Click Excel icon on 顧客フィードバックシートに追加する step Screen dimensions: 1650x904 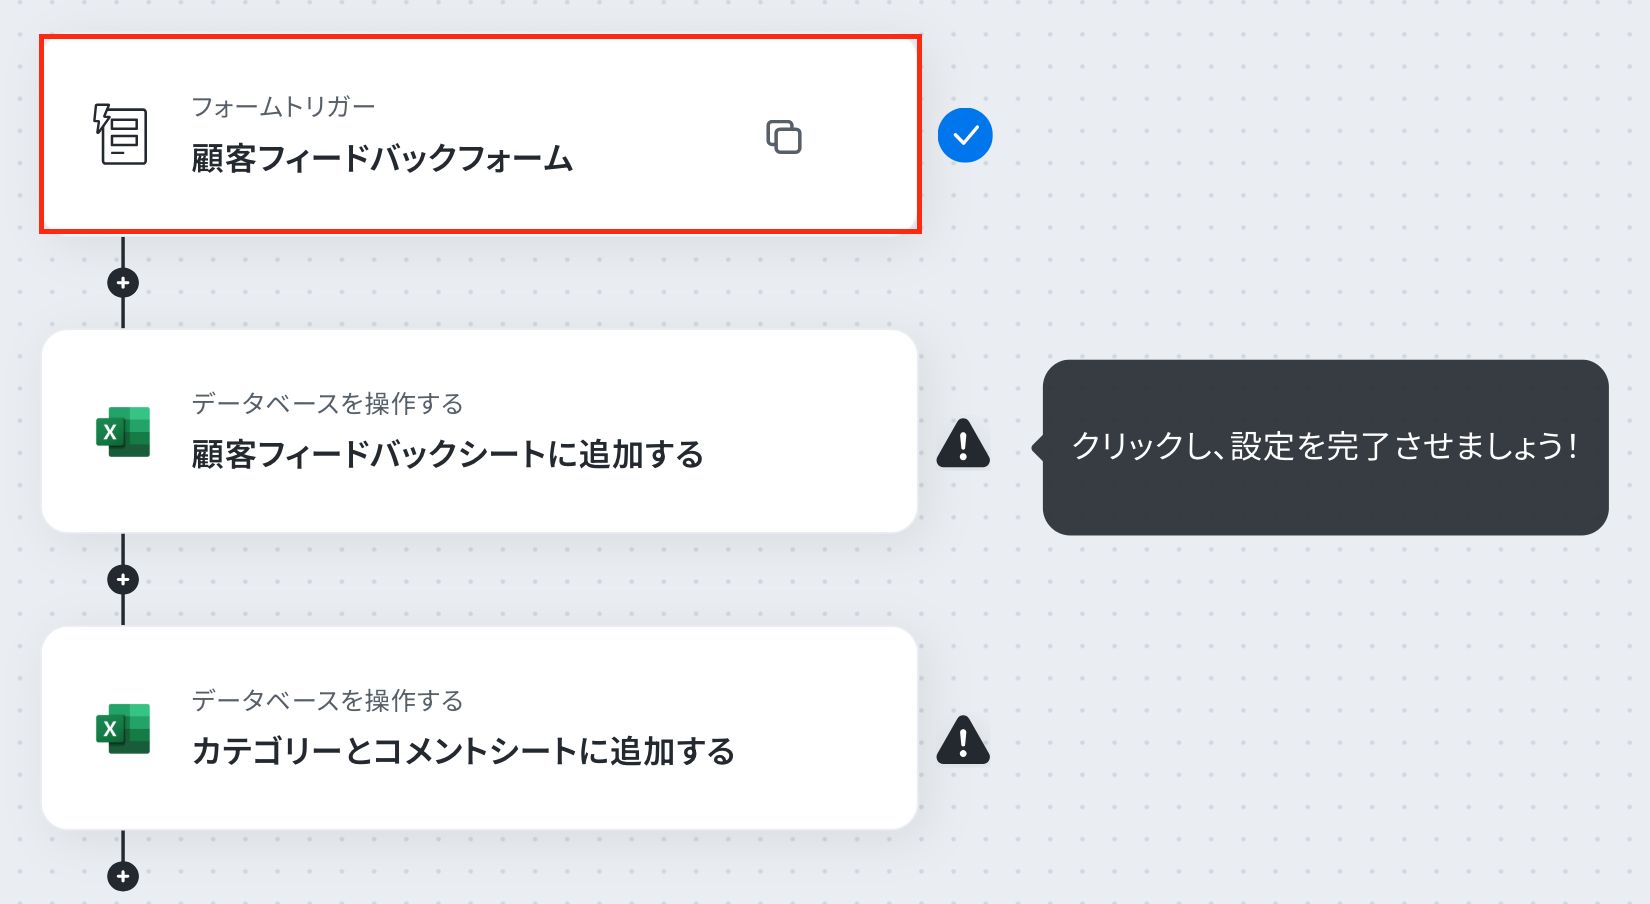point(123,432)
